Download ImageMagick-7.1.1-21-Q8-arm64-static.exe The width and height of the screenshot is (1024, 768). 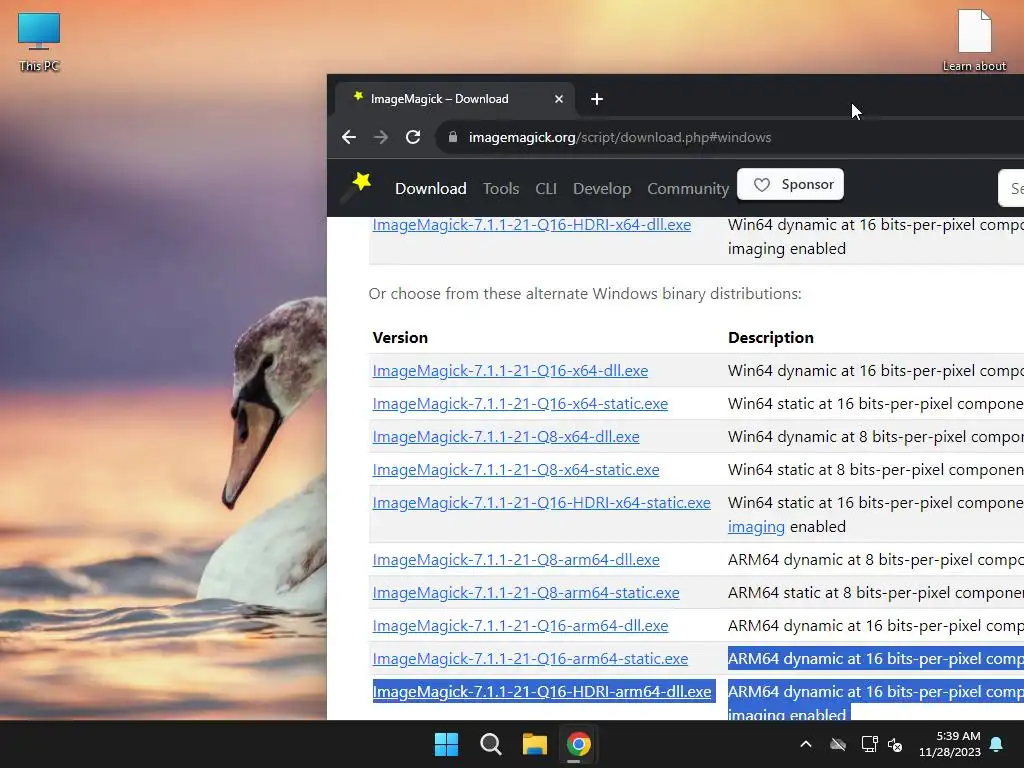point(526,593)
